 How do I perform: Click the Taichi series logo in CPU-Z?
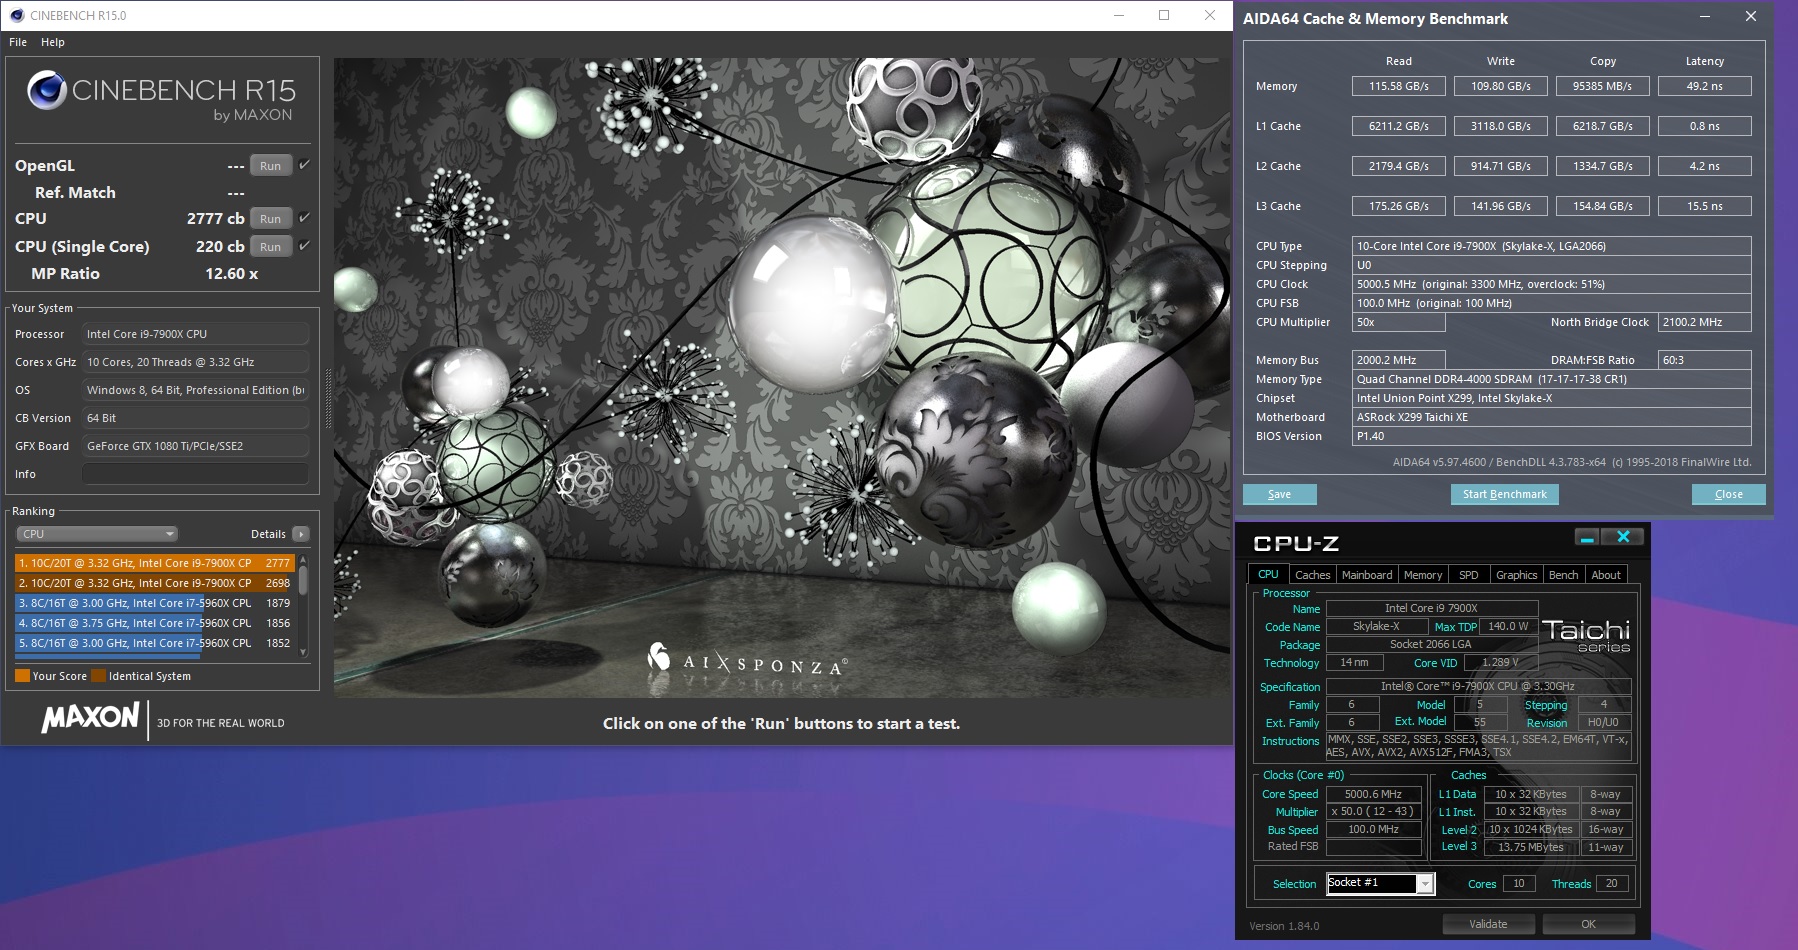(x=1586, y=635)
